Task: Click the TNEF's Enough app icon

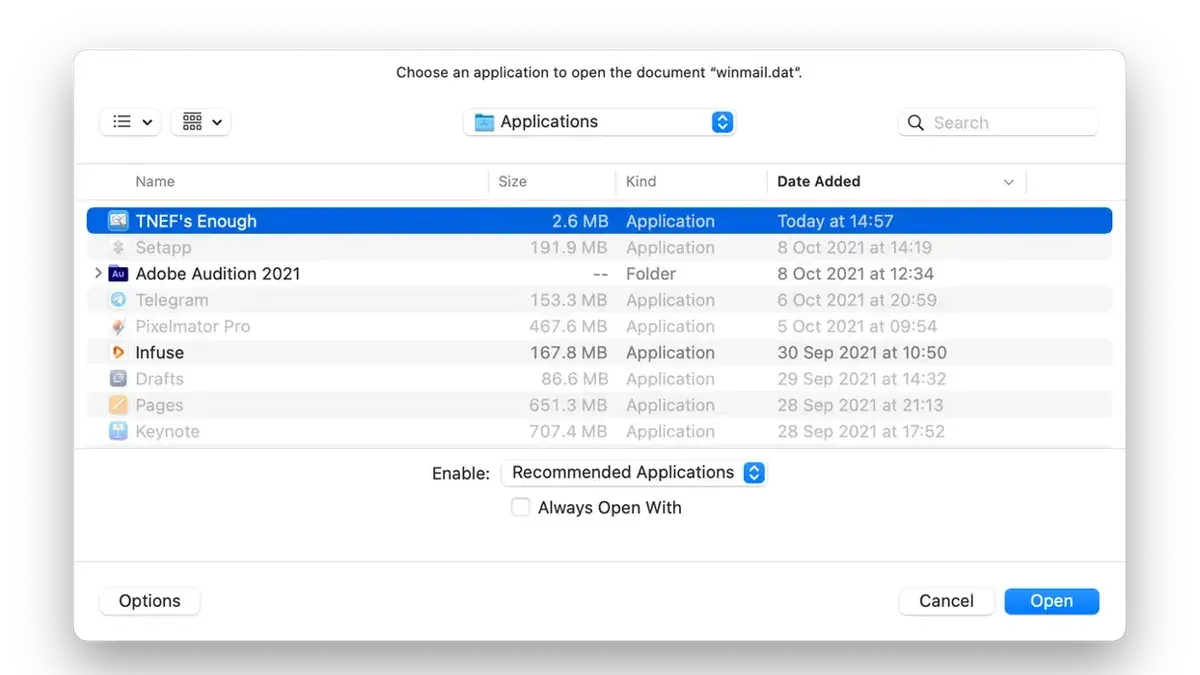Action: point(118,221)
